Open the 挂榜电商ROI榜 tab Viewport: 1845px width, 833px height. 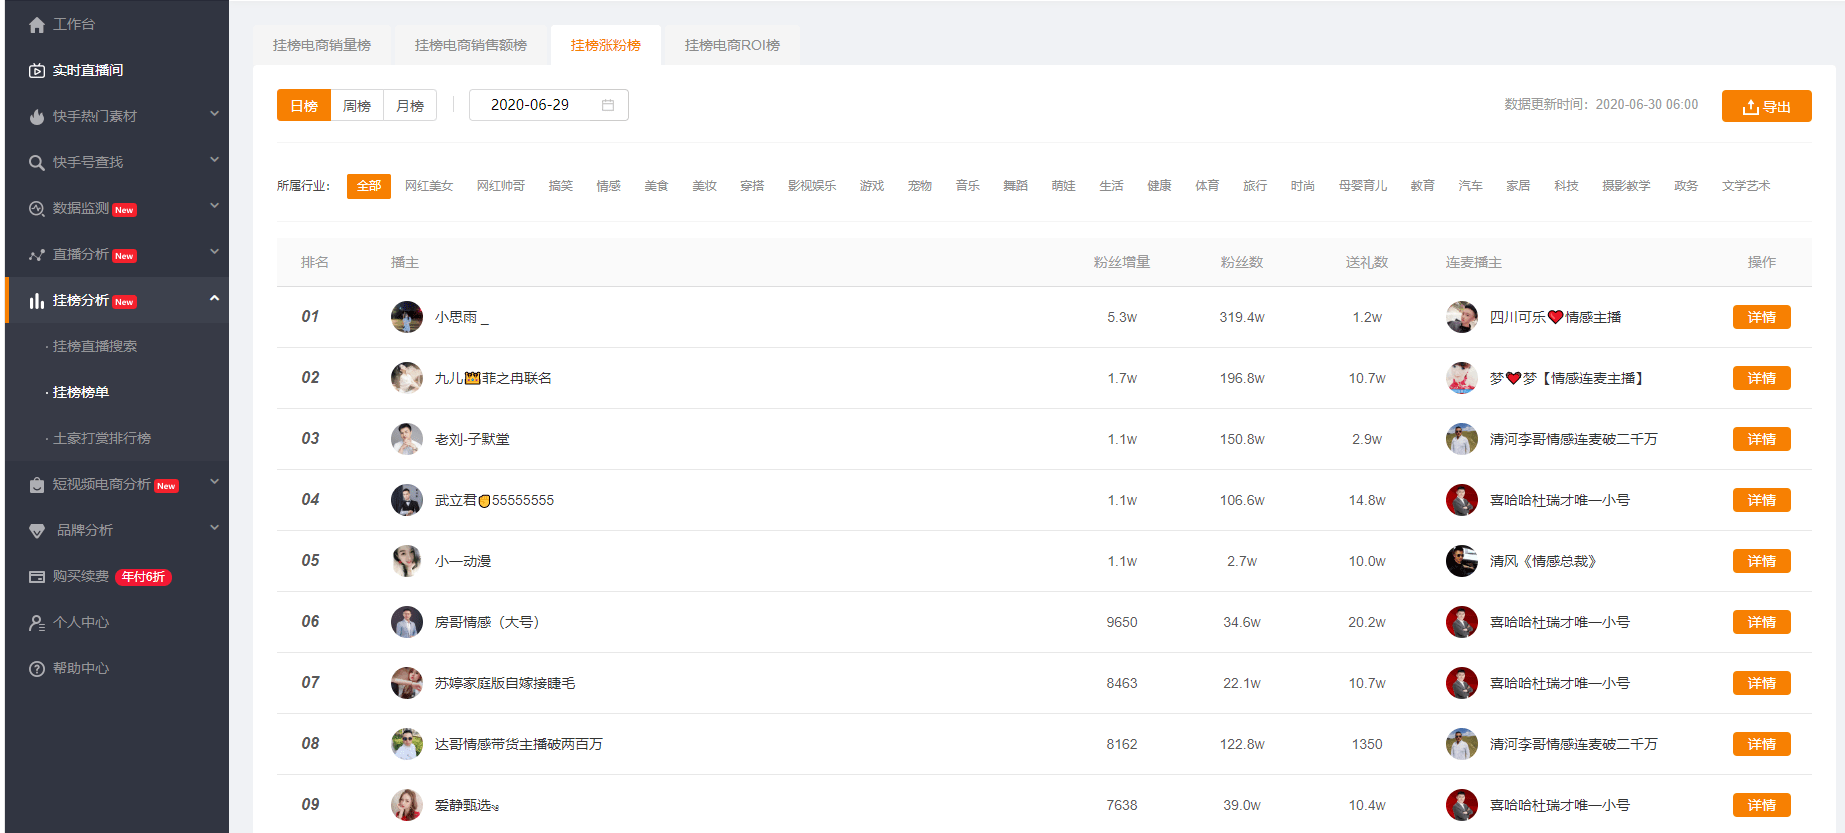point(732,45)
